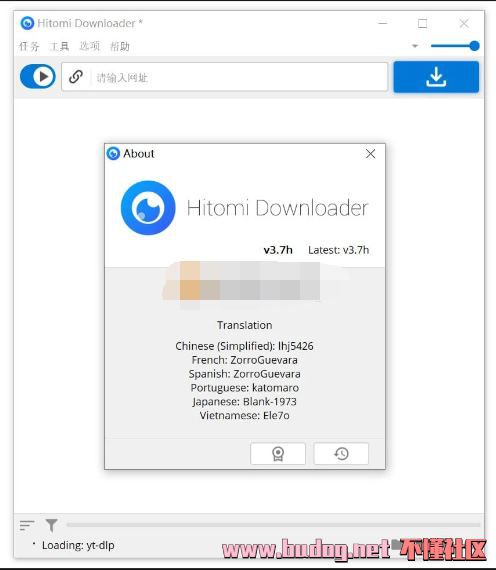Expand the small dropdown arrow near slider
The width and height of the screenshot is (496, 570).
click(x=415, y=46)
